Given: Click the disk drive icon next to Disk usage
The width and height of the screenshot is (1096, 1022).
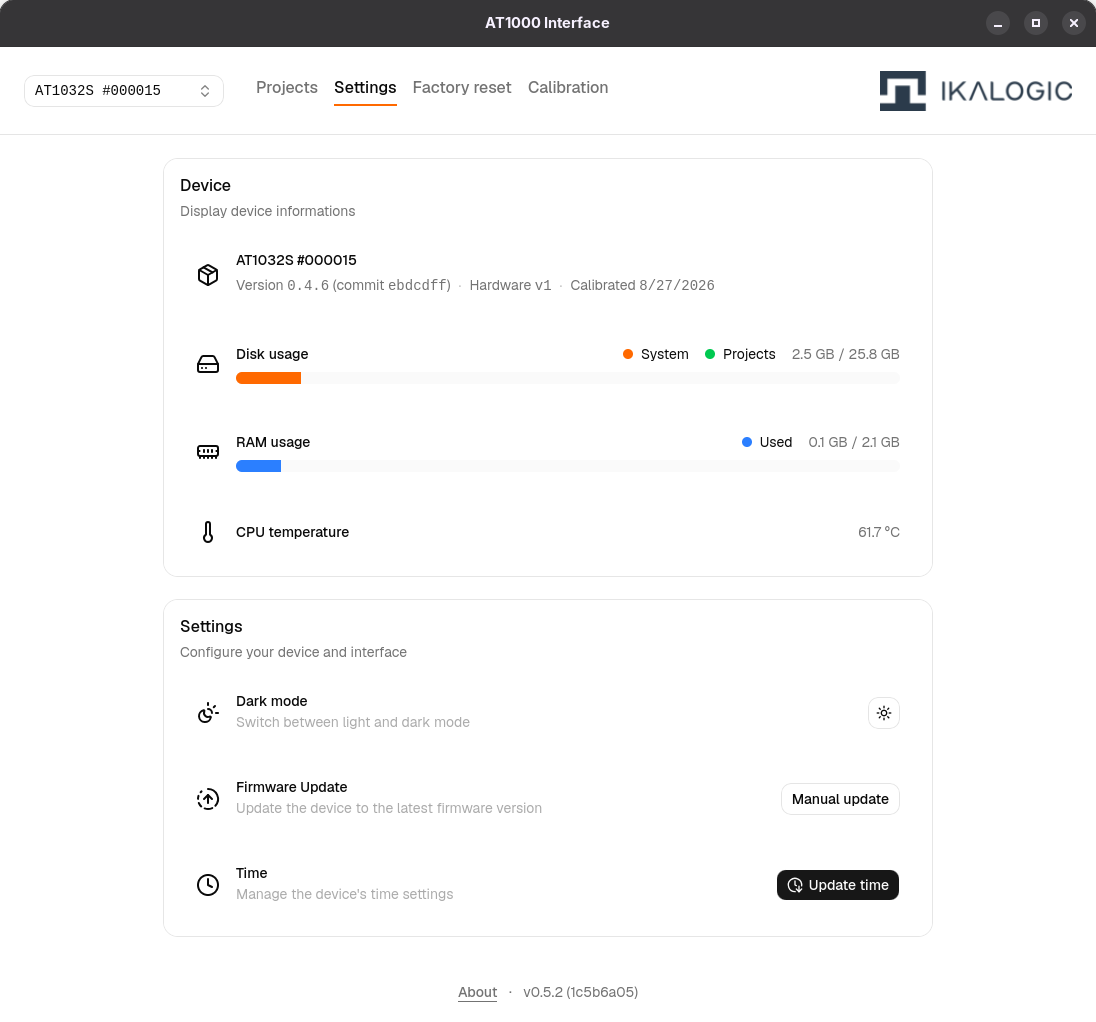Looking at the screenshot, I should [208, 364].
